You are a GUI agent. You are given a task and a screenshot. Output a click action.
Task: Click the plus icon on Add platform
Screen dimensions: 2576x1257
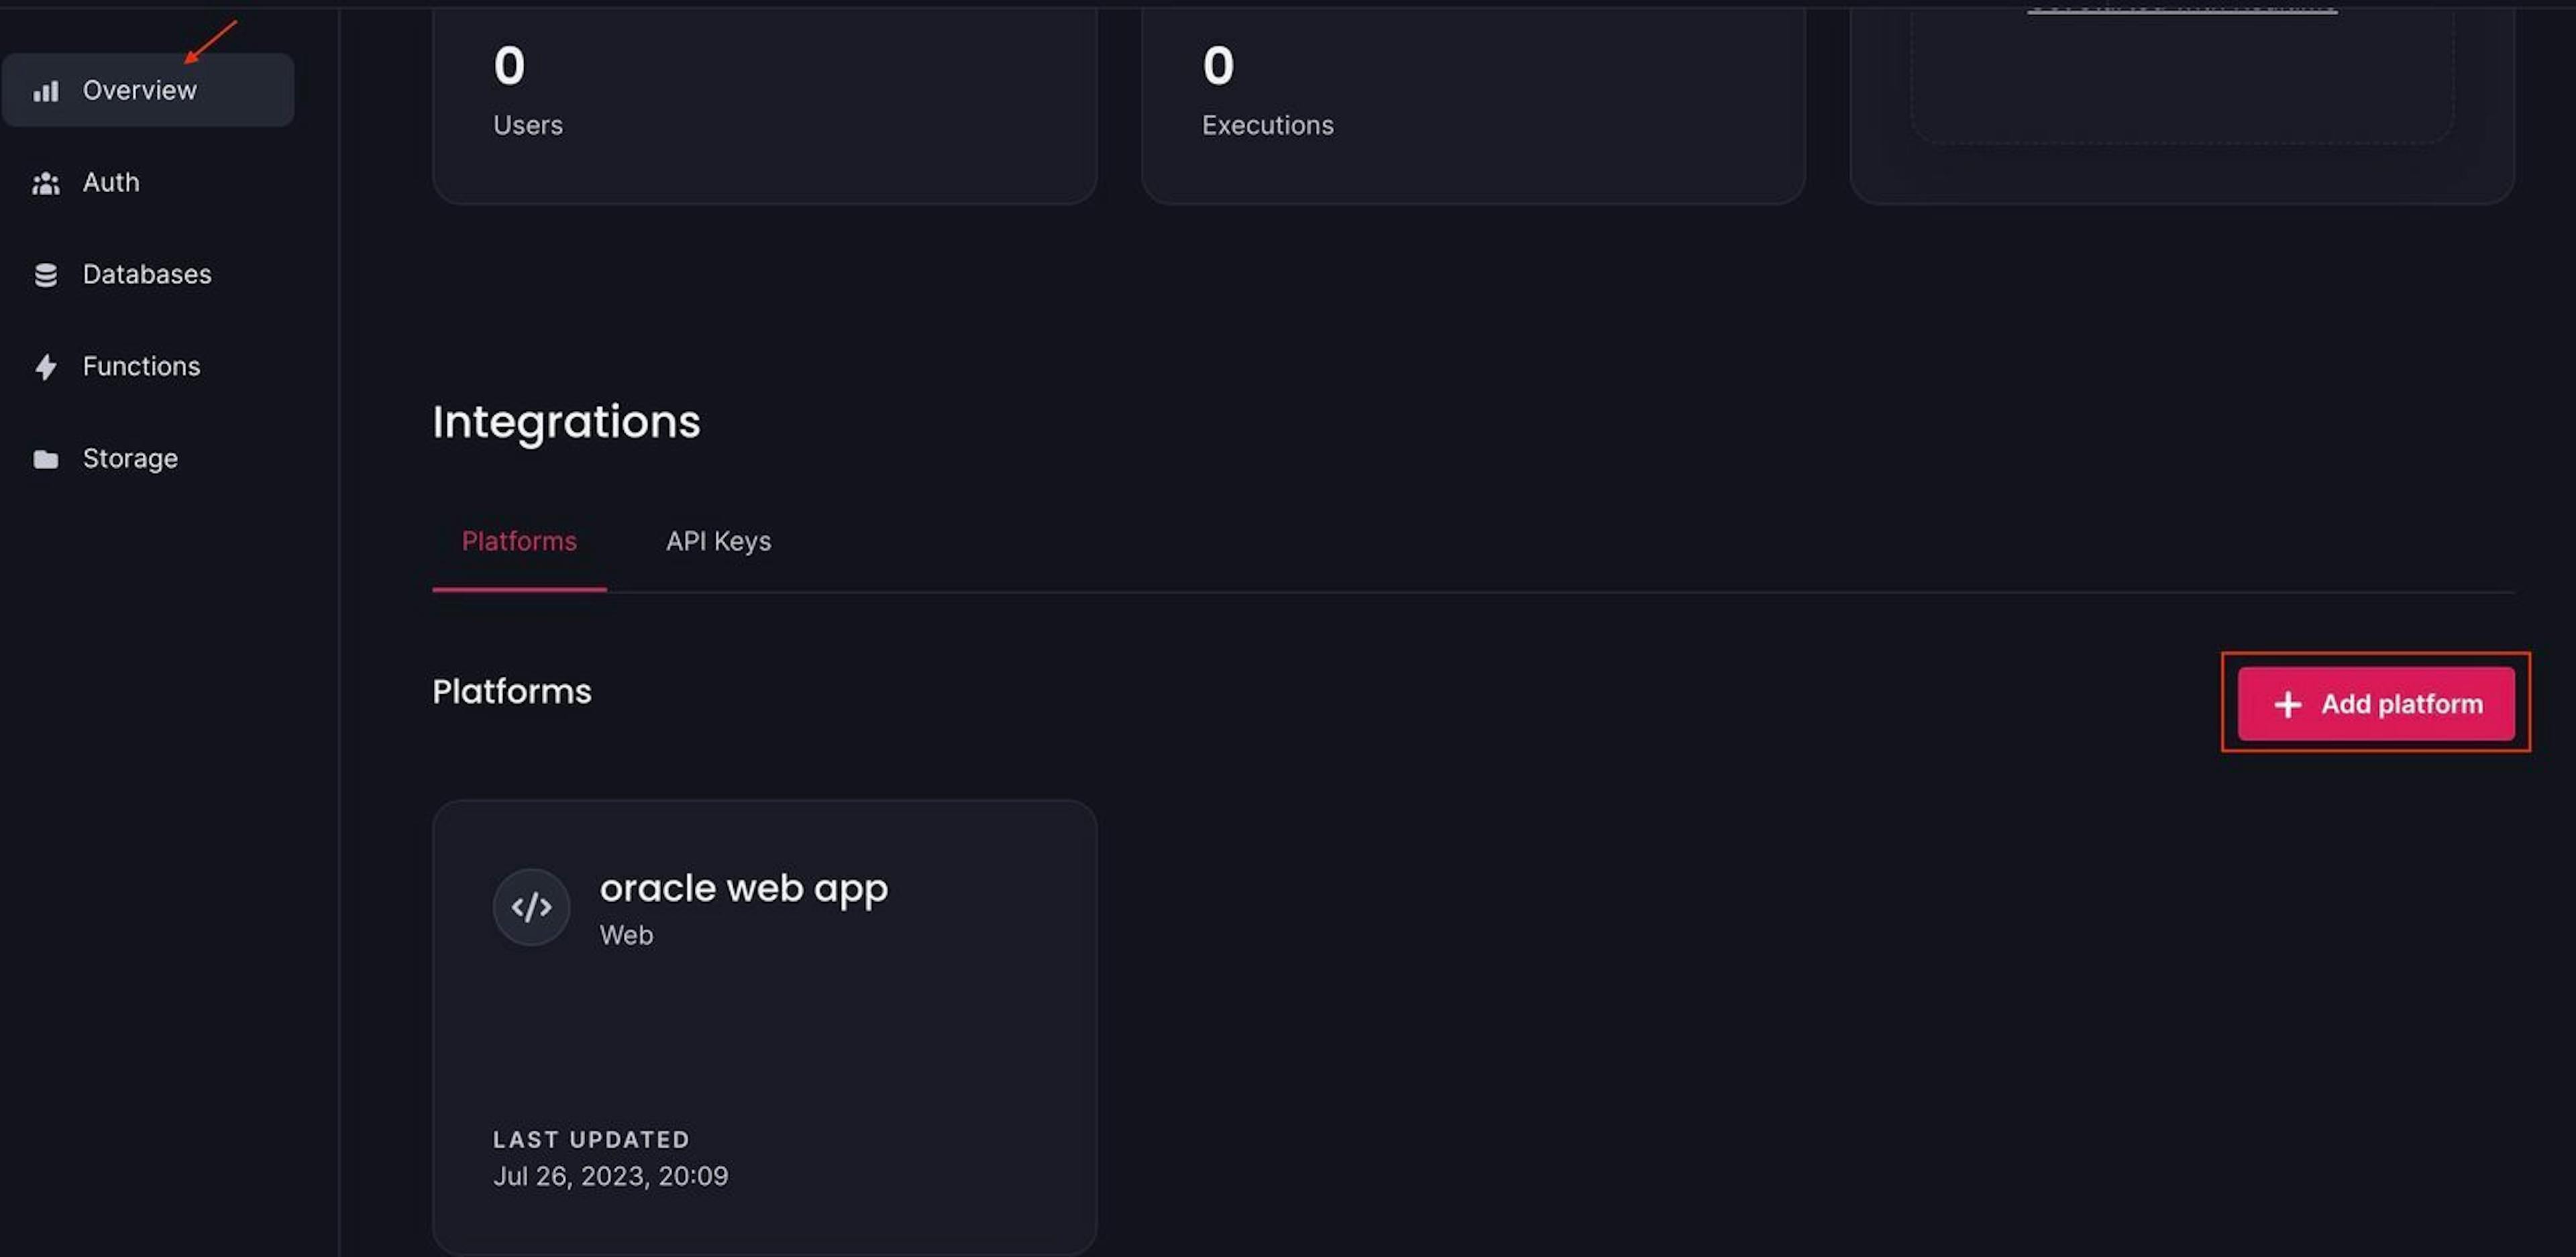point(2287,704)
